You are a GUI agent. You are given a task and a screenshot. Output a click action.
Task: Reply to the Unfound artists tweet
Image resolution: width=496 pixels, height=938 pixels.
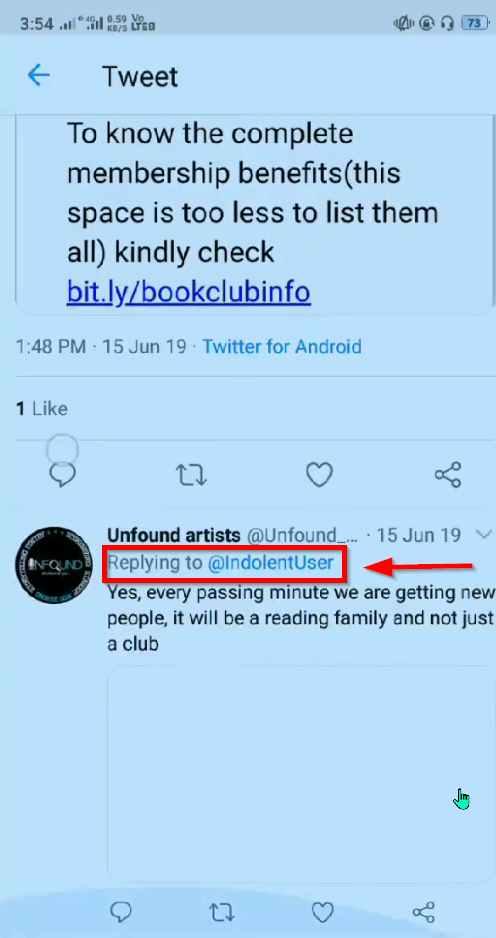pos(121,912)
